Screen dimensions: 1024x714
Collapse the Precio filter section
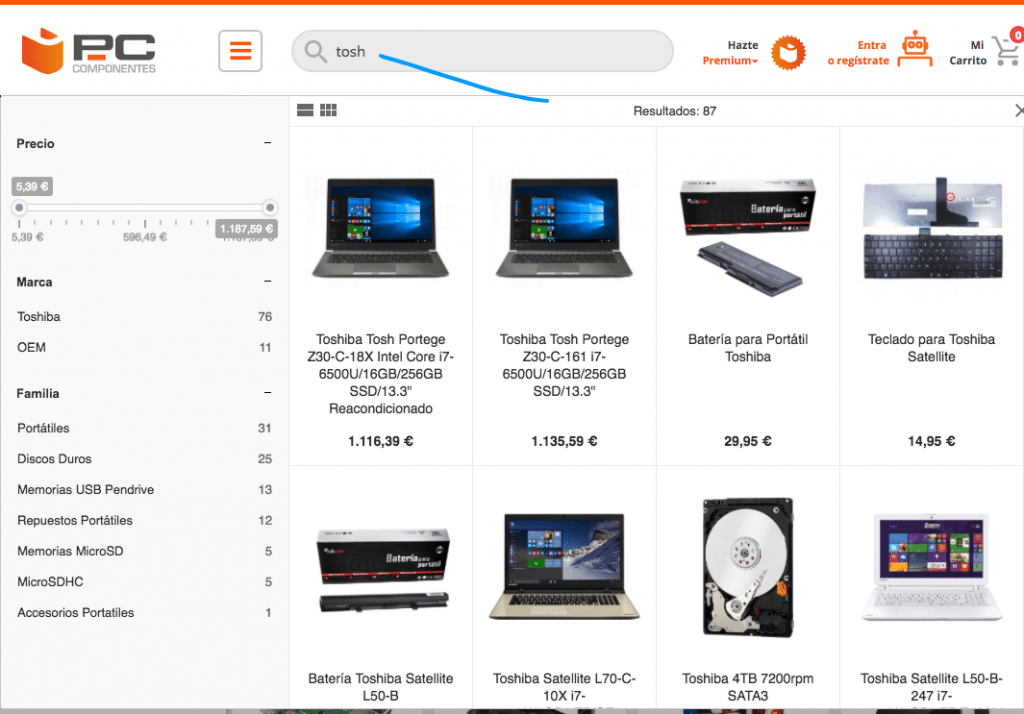(268, 142)
